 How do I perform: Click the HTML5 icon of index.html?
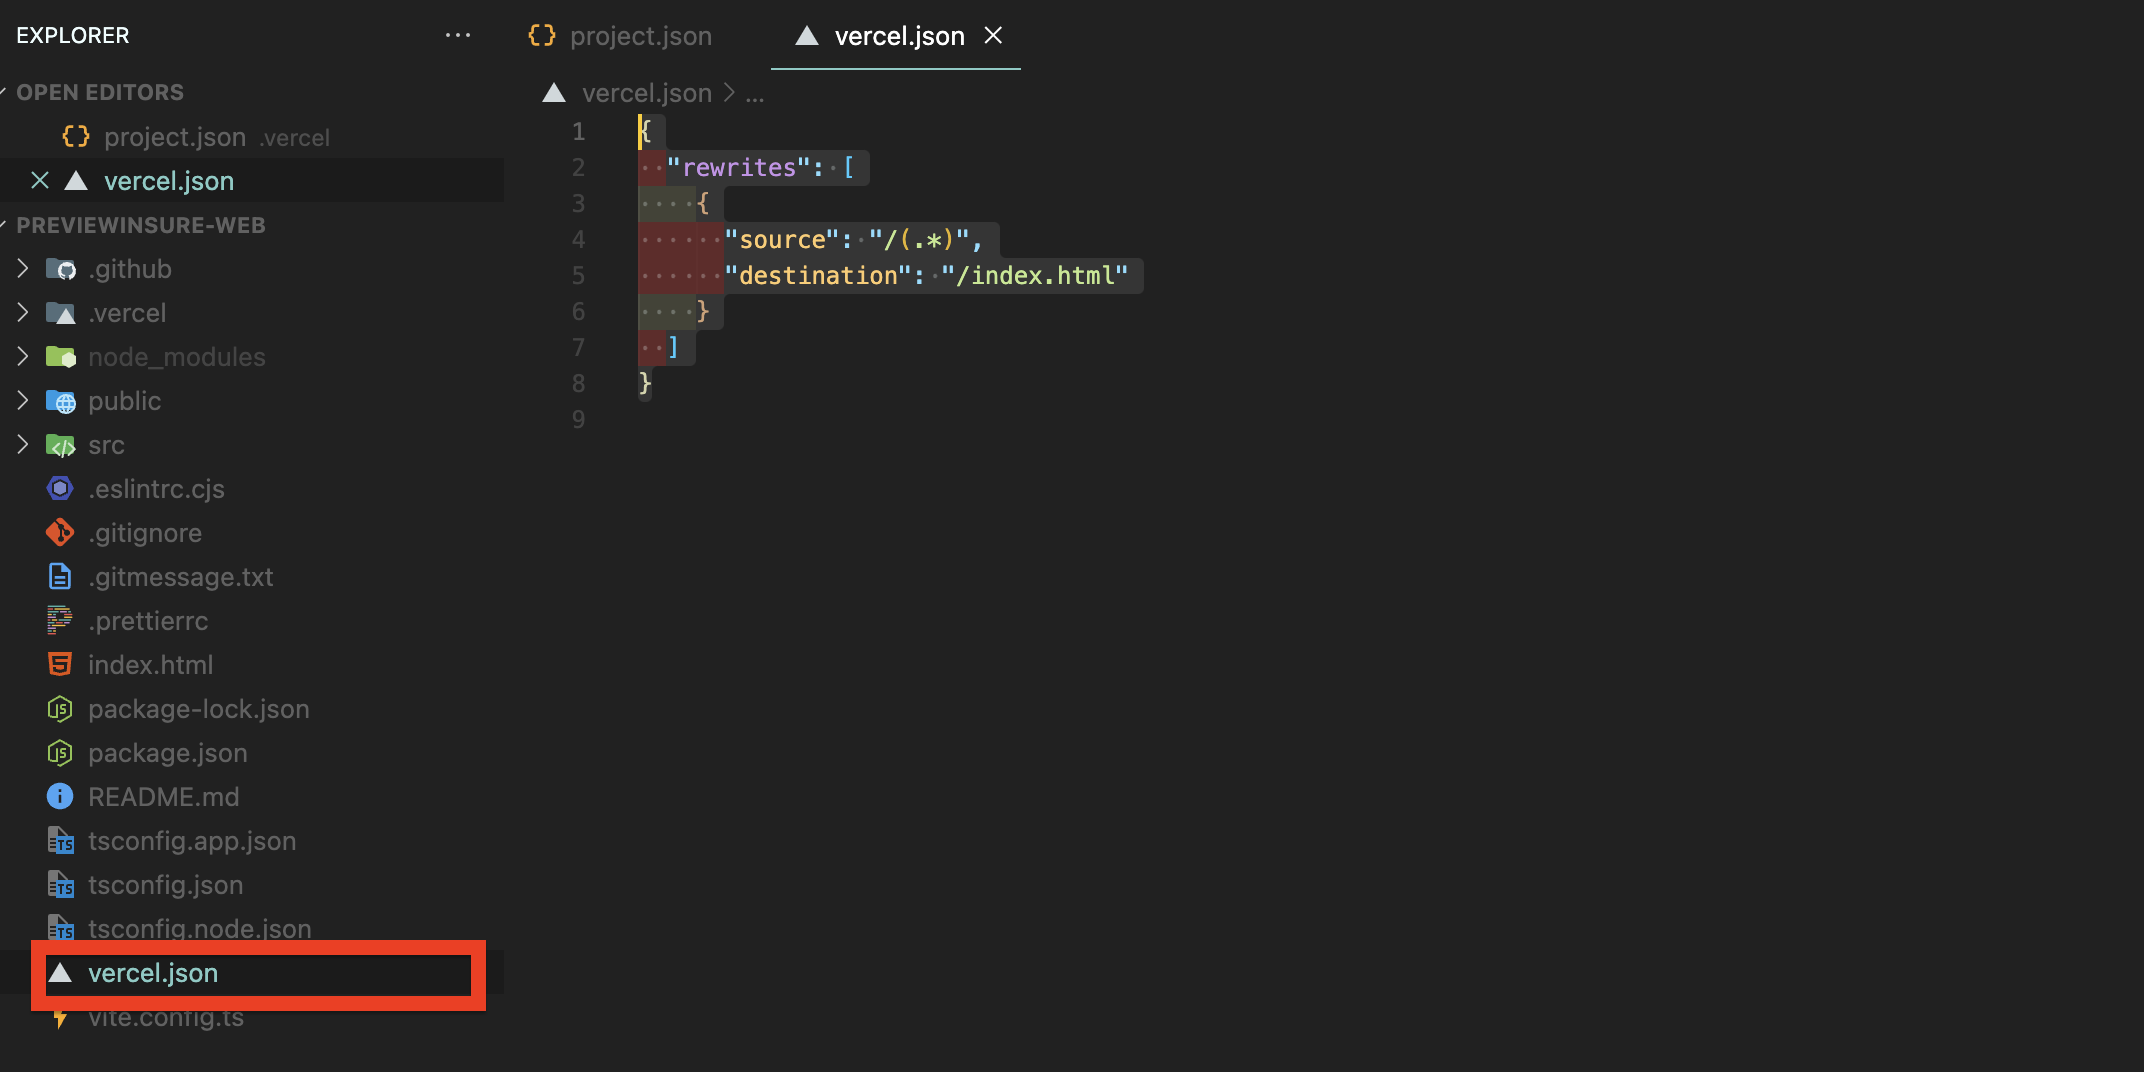point(60,665)
